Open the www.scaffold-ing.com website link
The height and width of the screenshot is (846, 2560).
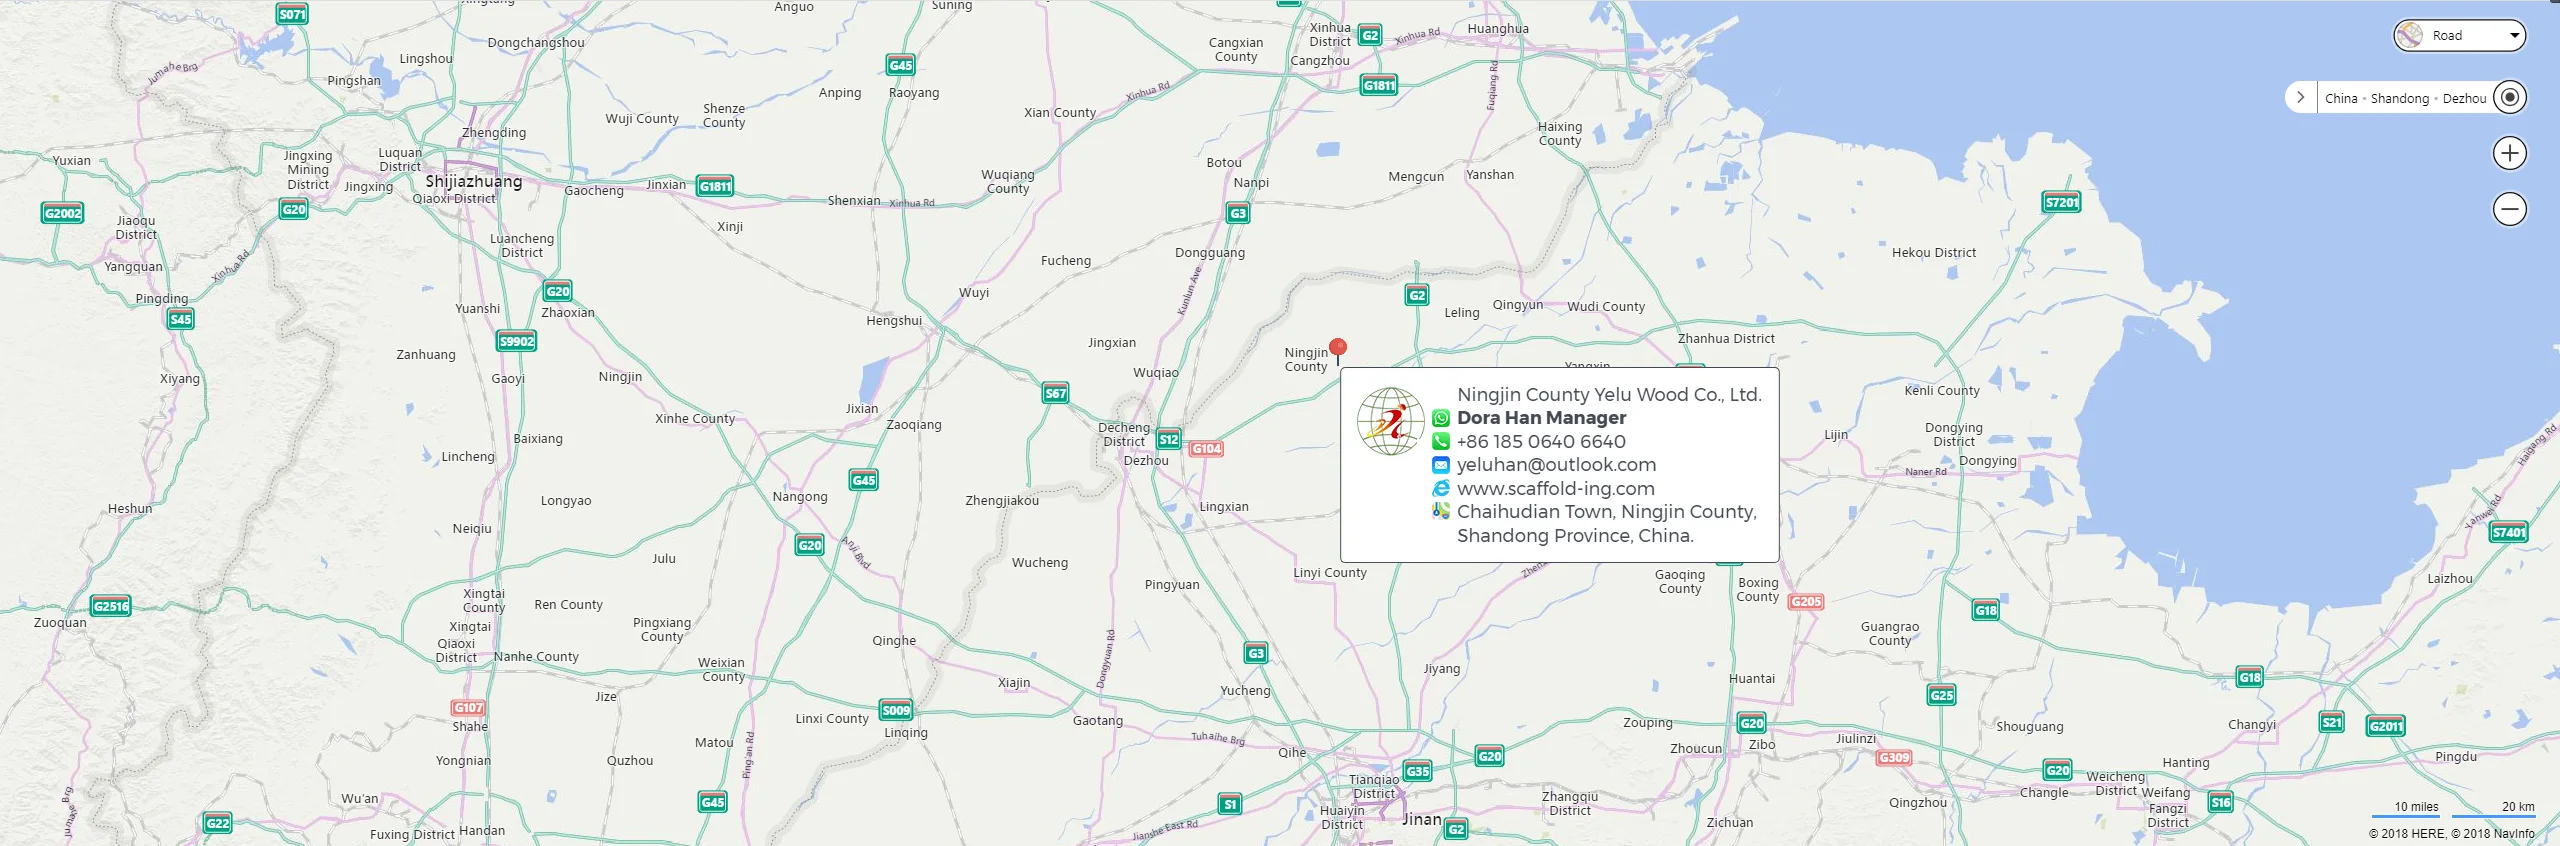(x=1556, y=489)
